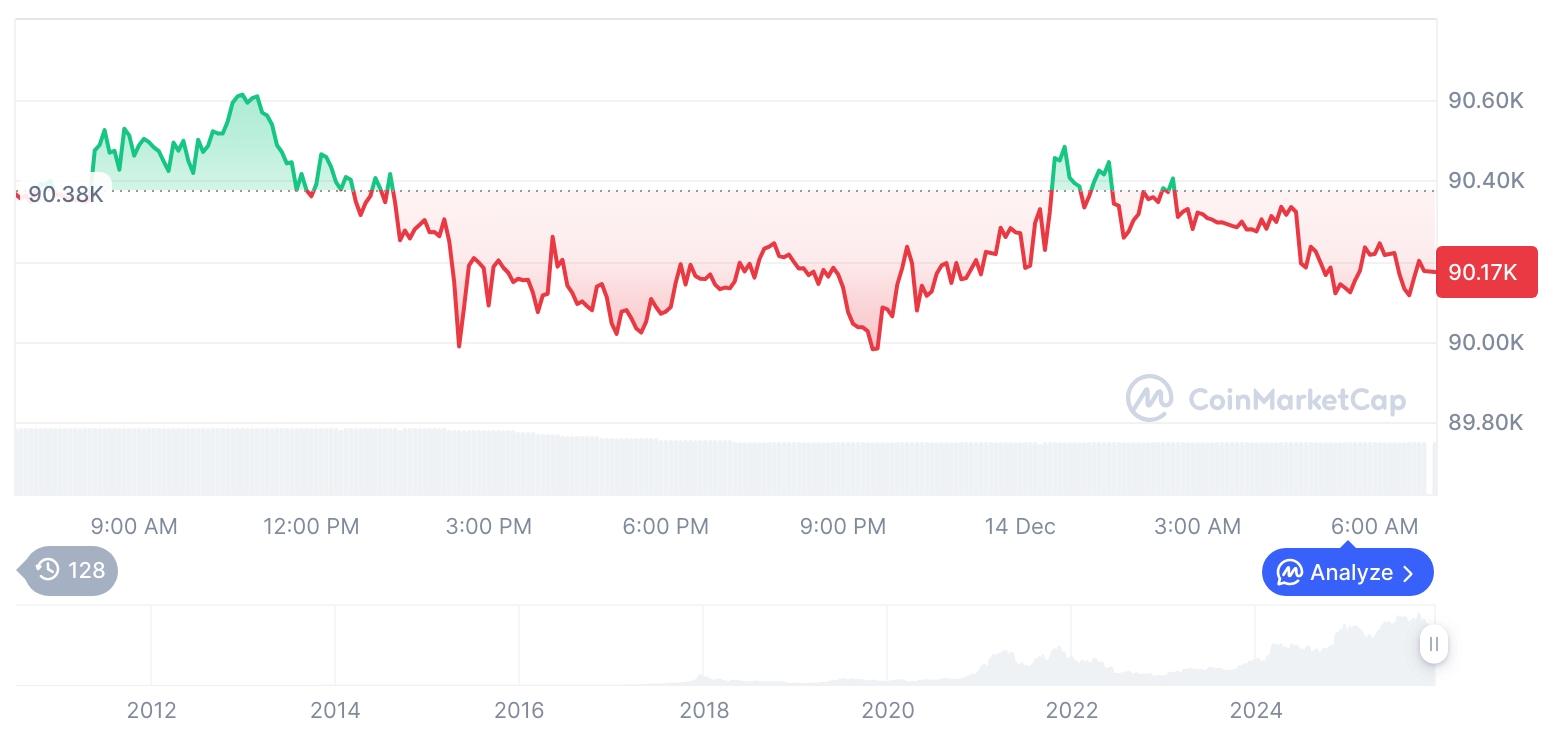Screen dimensions: 1566x732
Task: Select 2024 on the navigator timeline
Action: tap(1256, 710)
